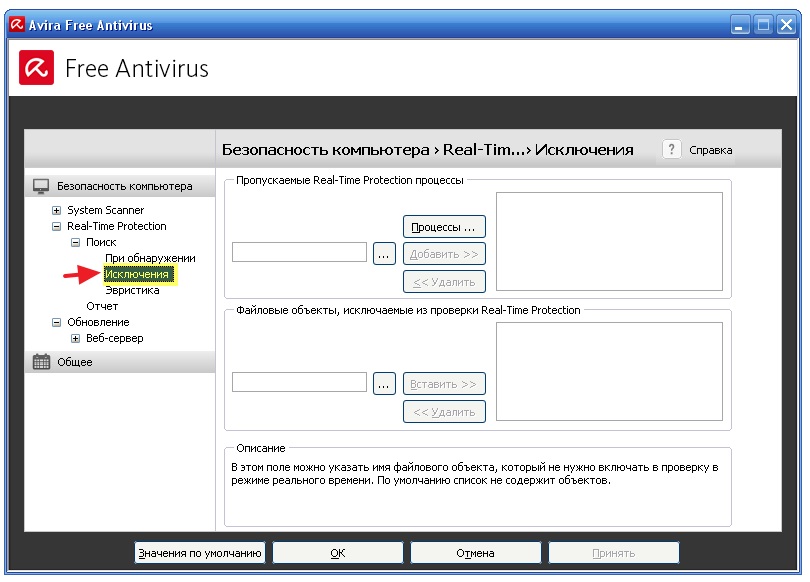The height and width of the screenshot is (582, 810).
Task: Click the excluded file objects list box
Action: point(610,372)
